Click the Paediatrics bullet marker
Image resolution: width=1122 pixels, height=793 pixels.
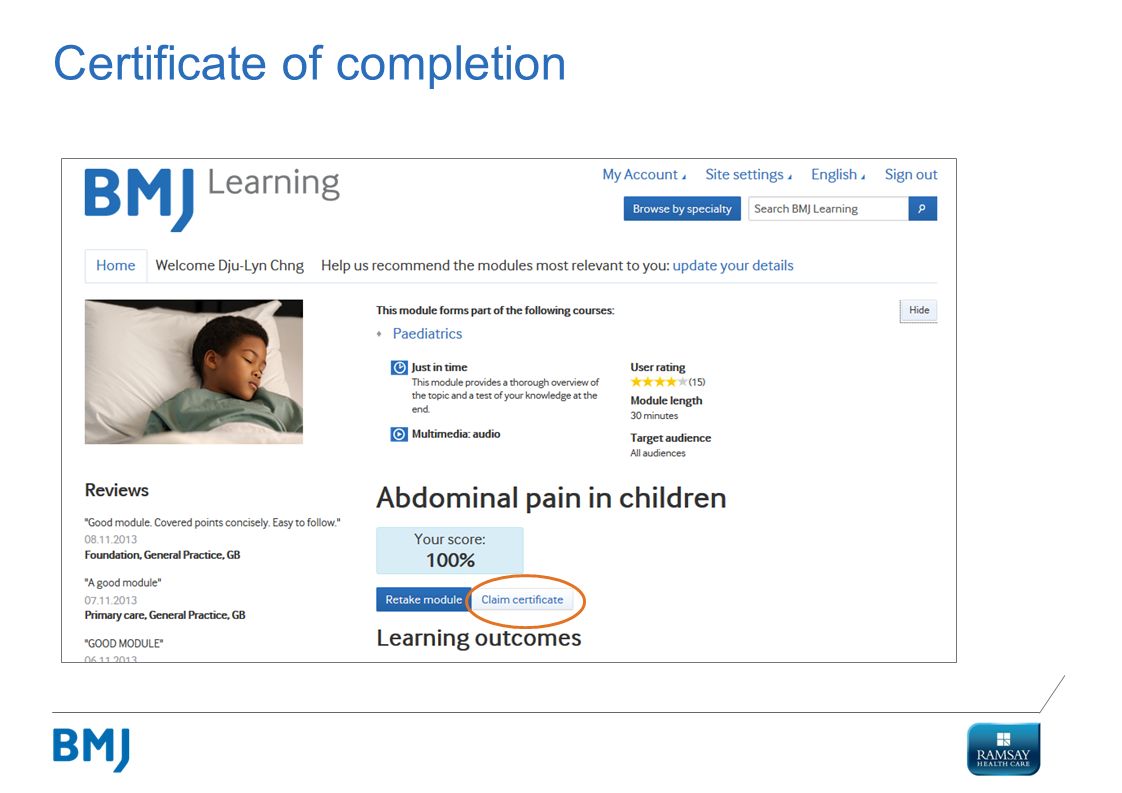point(379,334)
